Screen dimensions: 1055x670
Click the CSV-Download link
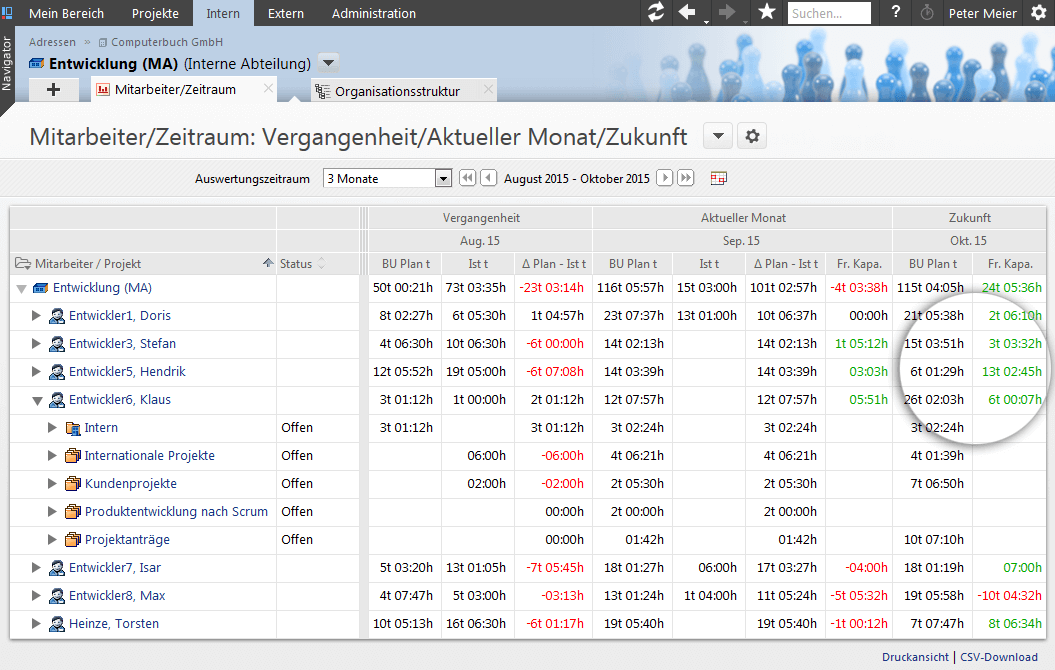click(998, 657)
